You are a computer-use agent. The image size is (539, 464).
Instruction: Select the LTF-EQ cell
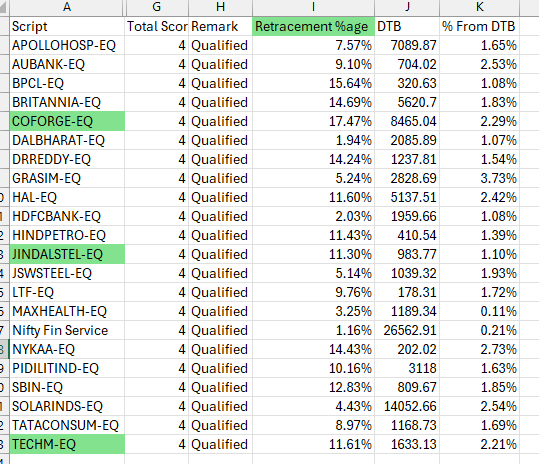coord(67,292)
